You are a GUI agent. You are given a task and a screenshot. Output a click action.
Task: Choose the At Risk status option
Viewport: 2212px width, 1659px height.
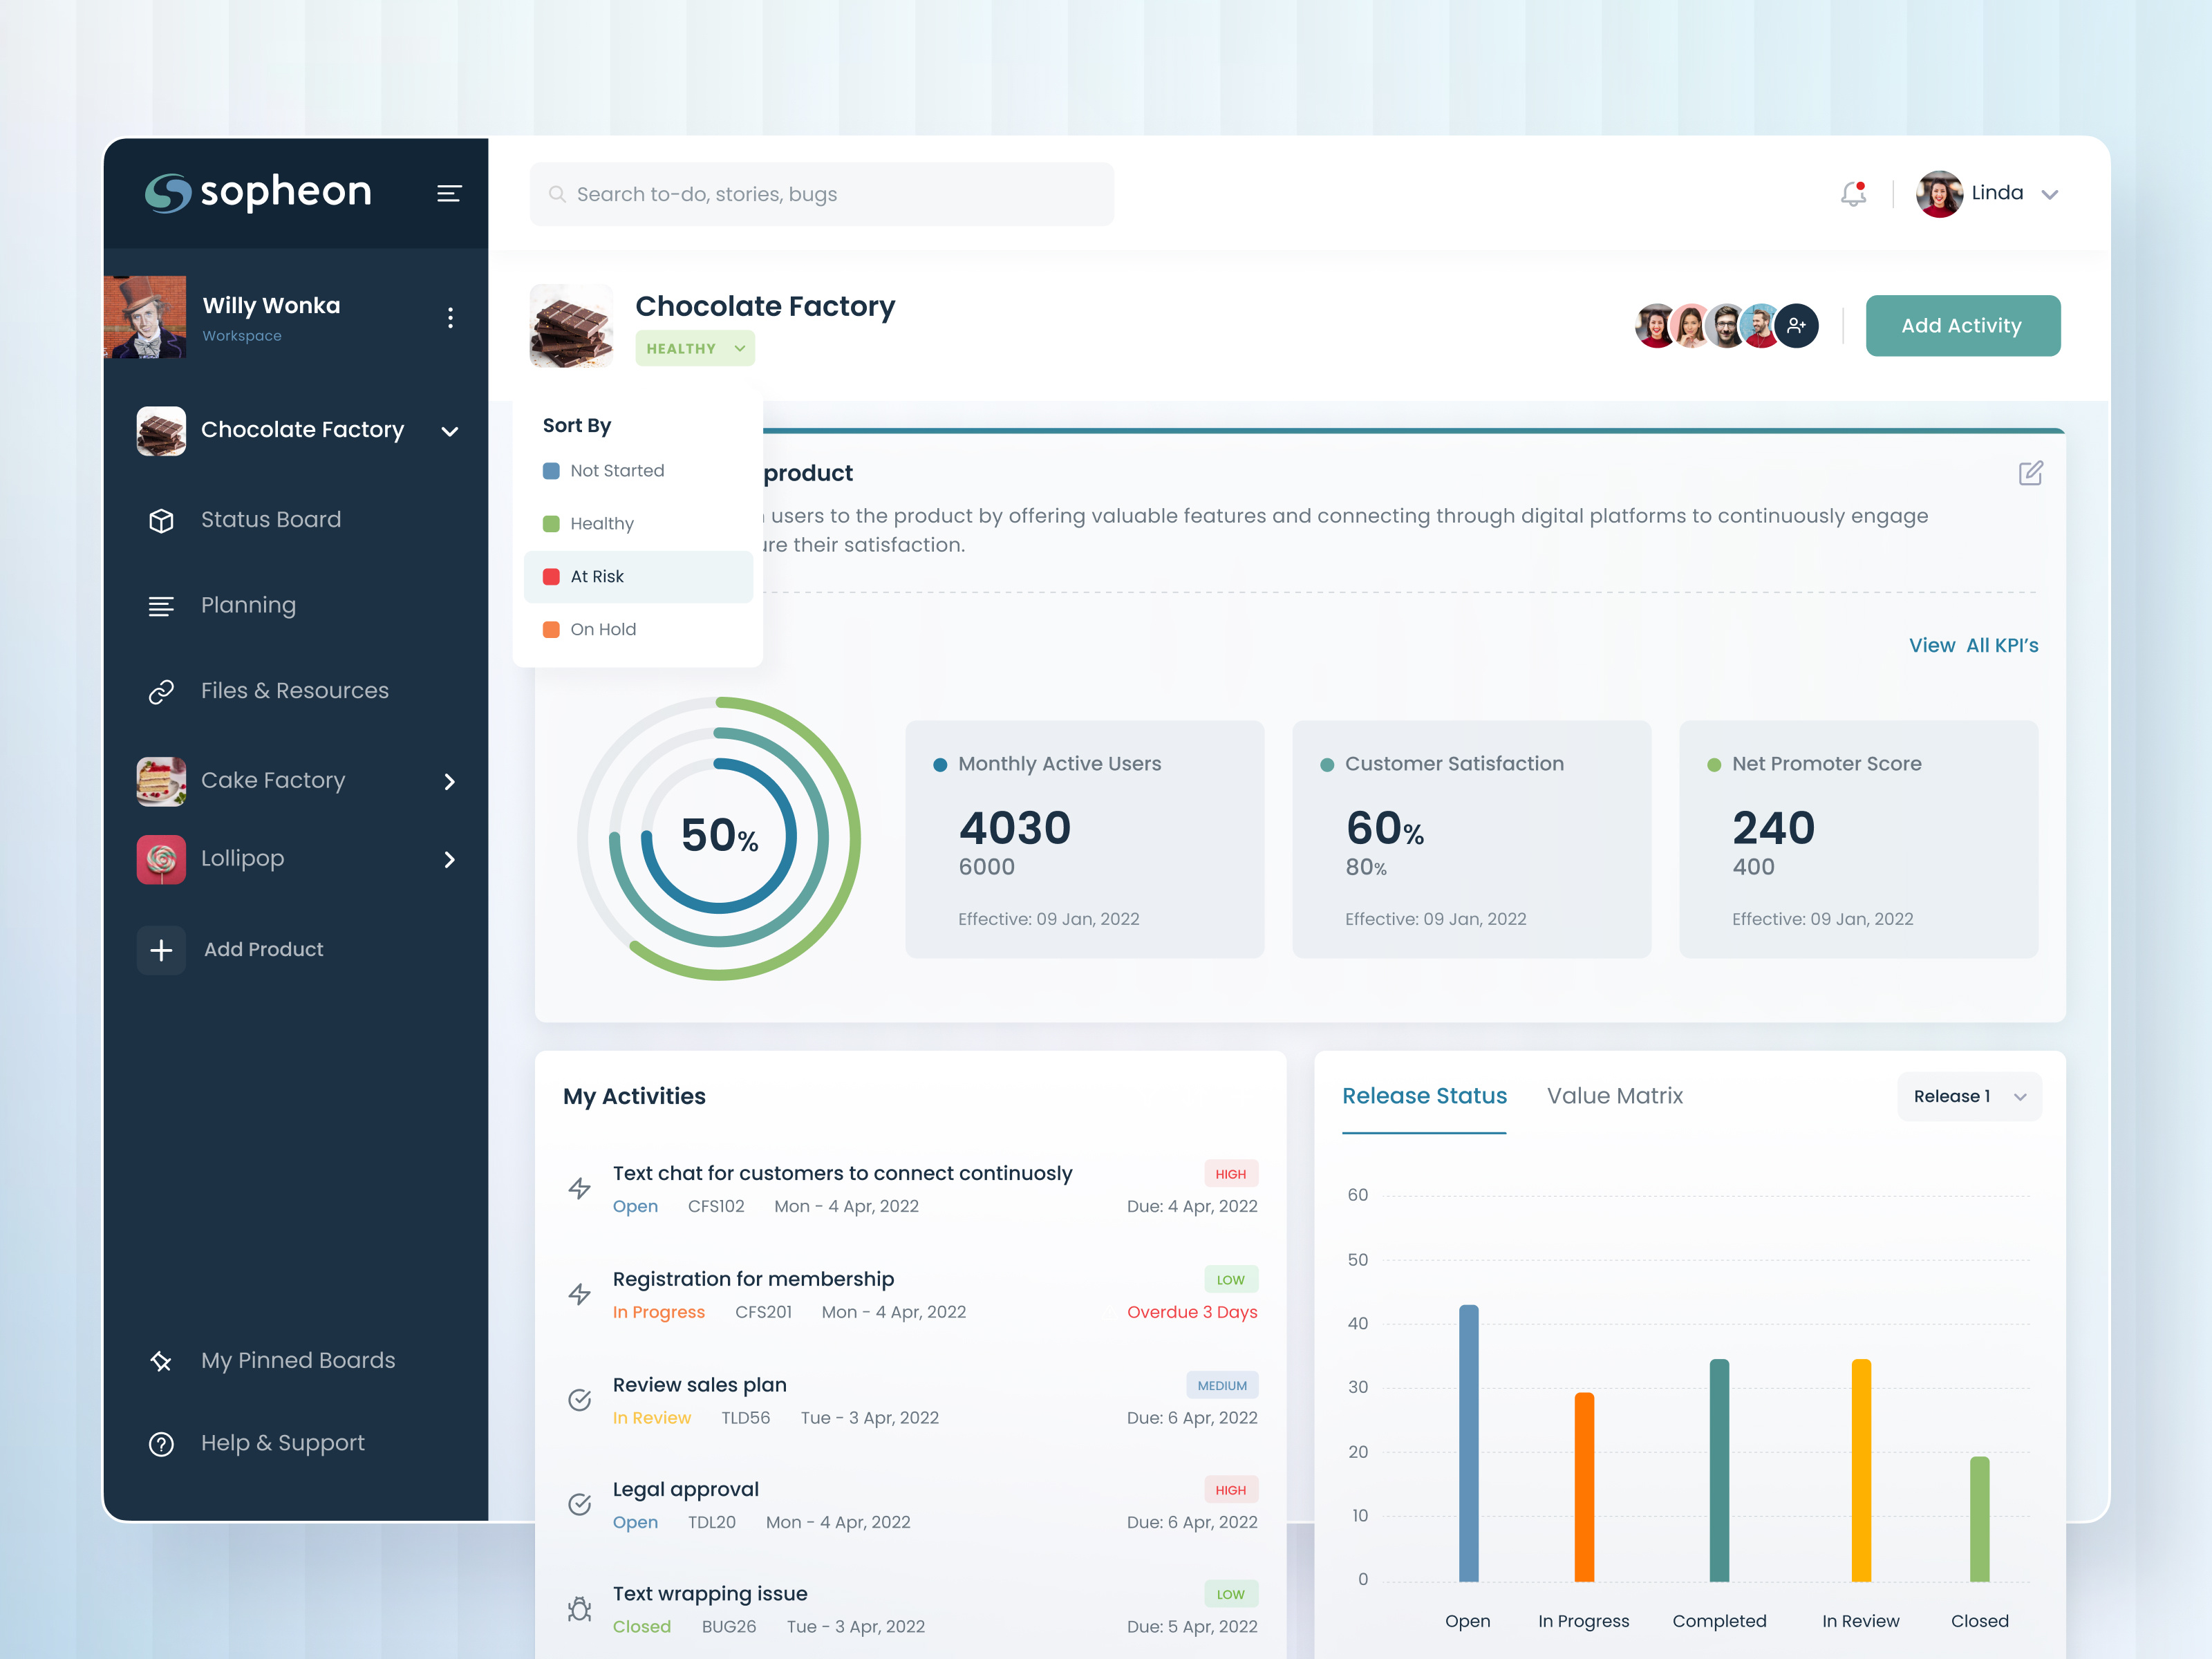pos(597,577)
